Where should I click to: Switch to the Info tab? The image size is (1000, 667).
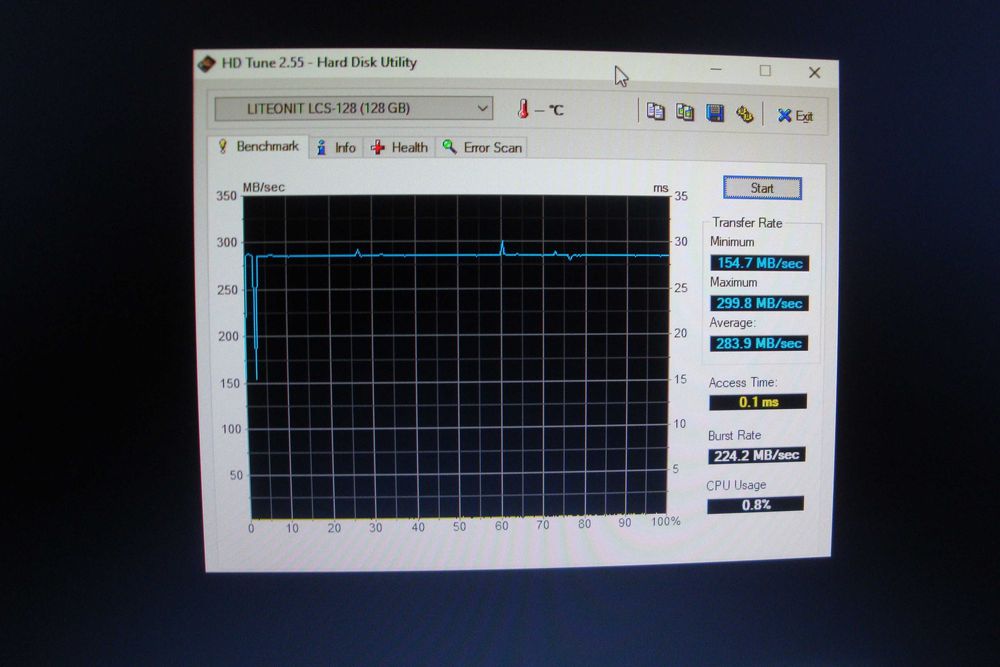coord(336,147)
